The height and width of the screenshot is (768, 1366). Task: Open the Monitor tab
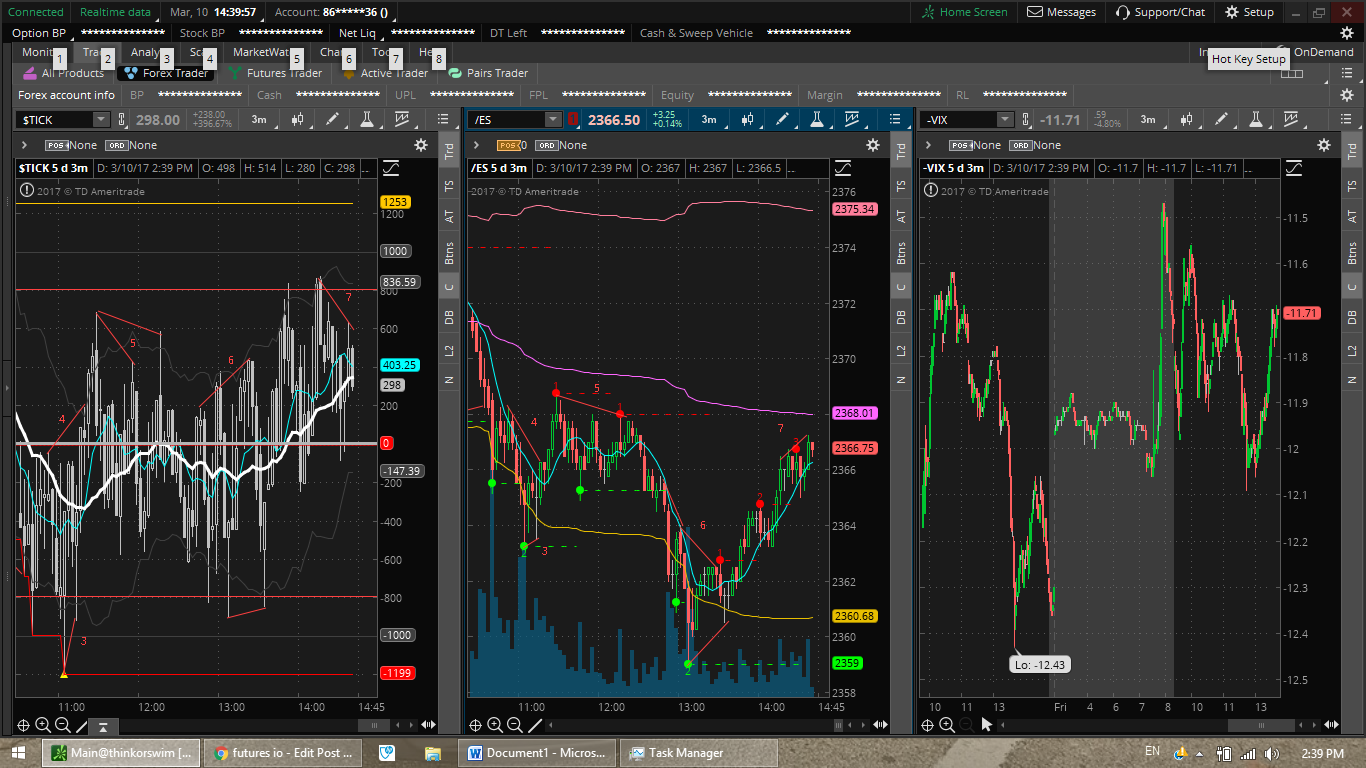(42, 52)
